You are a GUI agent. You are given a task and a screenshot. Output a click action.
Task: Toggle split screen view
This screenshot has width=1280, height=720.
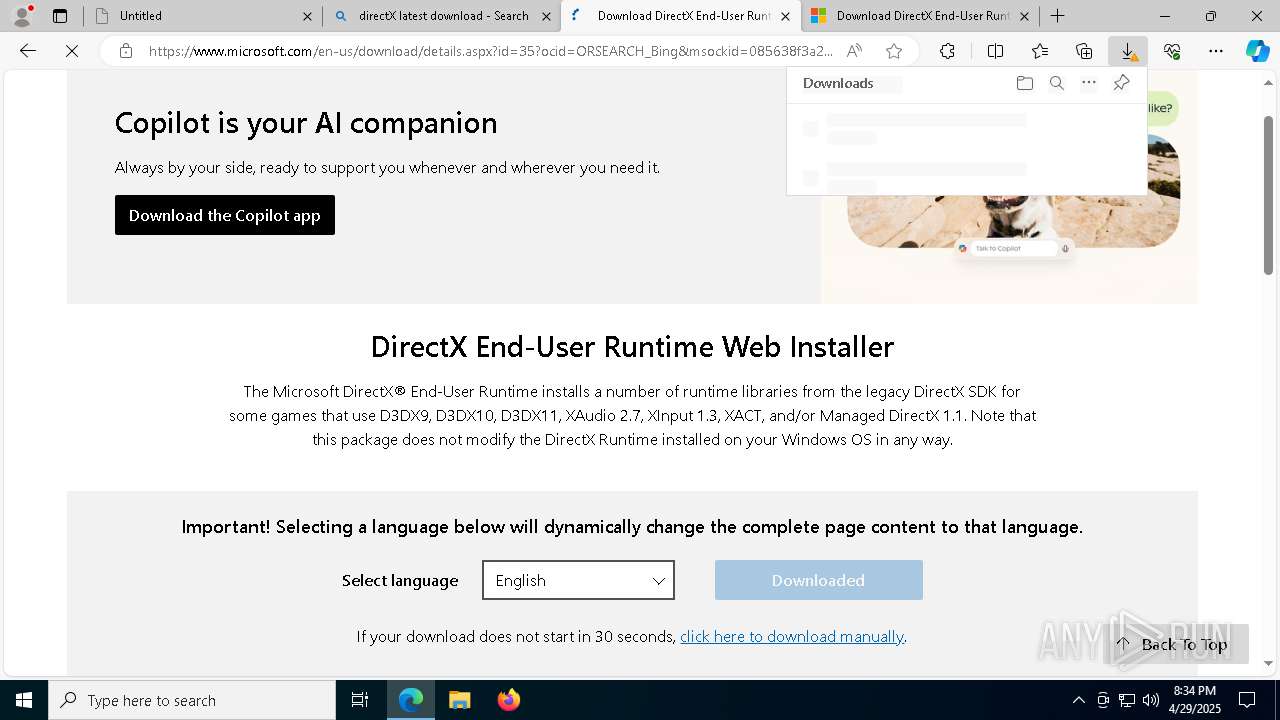(x=995, y=51)
